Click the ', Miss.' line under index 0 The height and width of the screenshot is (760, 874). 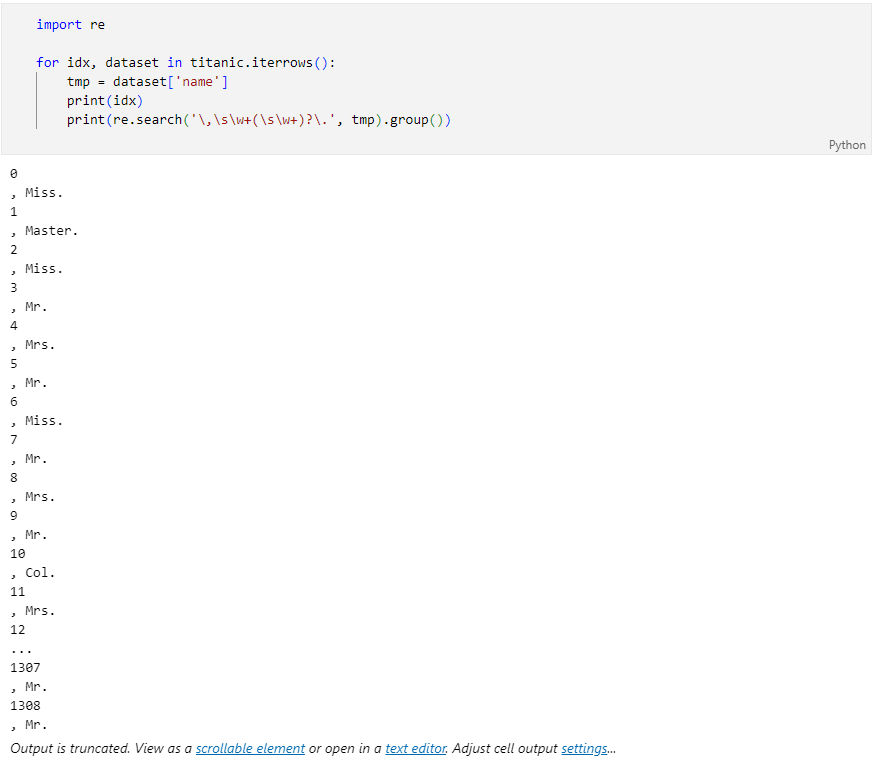pyautogui.click(x=36, y=193)
